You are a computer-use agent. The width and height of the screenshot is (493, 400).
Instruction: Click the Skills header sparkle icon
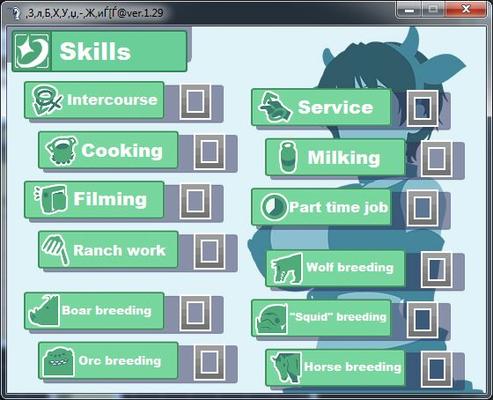click(32, 51)
